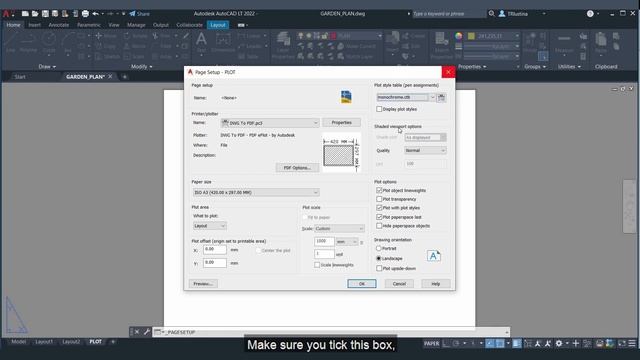Open the Printer/plotter name dropdown
The height and width of the screenshot is (360, 640).
[x=270, y=122]
